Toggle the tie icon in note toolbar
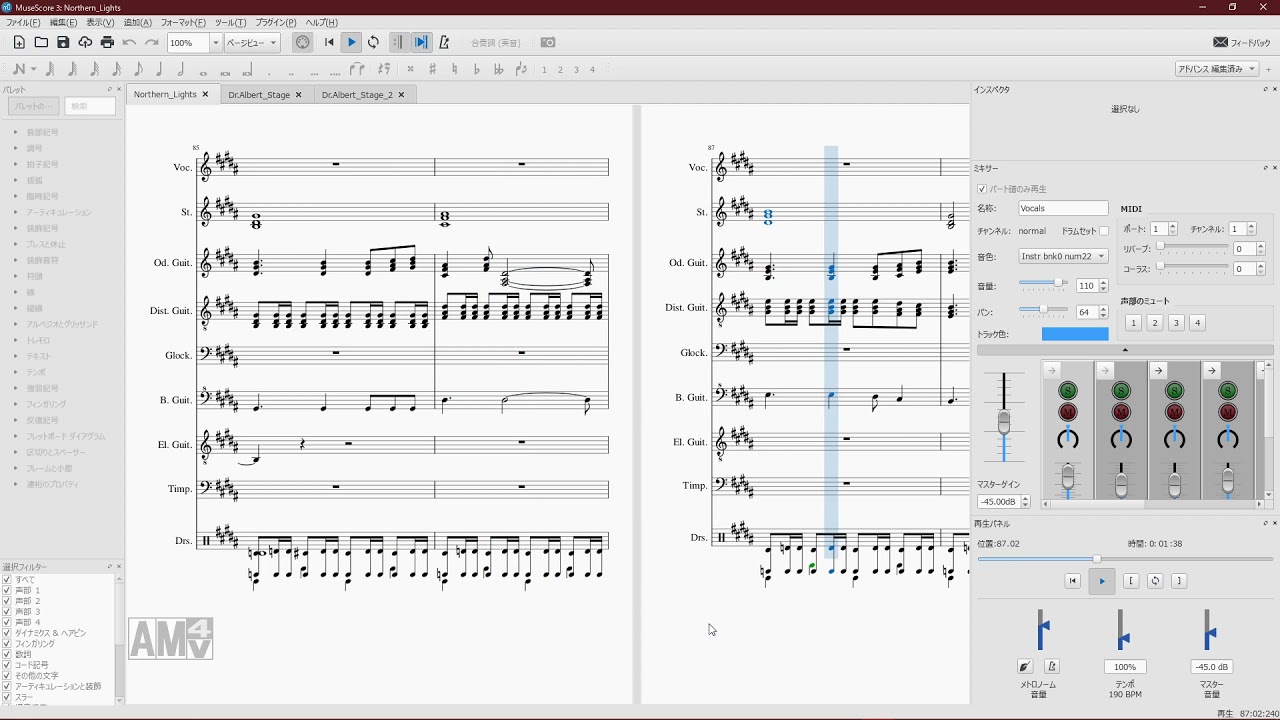Image resolution: width=1280 pixels, height=720 pixels. pos(358,69)
